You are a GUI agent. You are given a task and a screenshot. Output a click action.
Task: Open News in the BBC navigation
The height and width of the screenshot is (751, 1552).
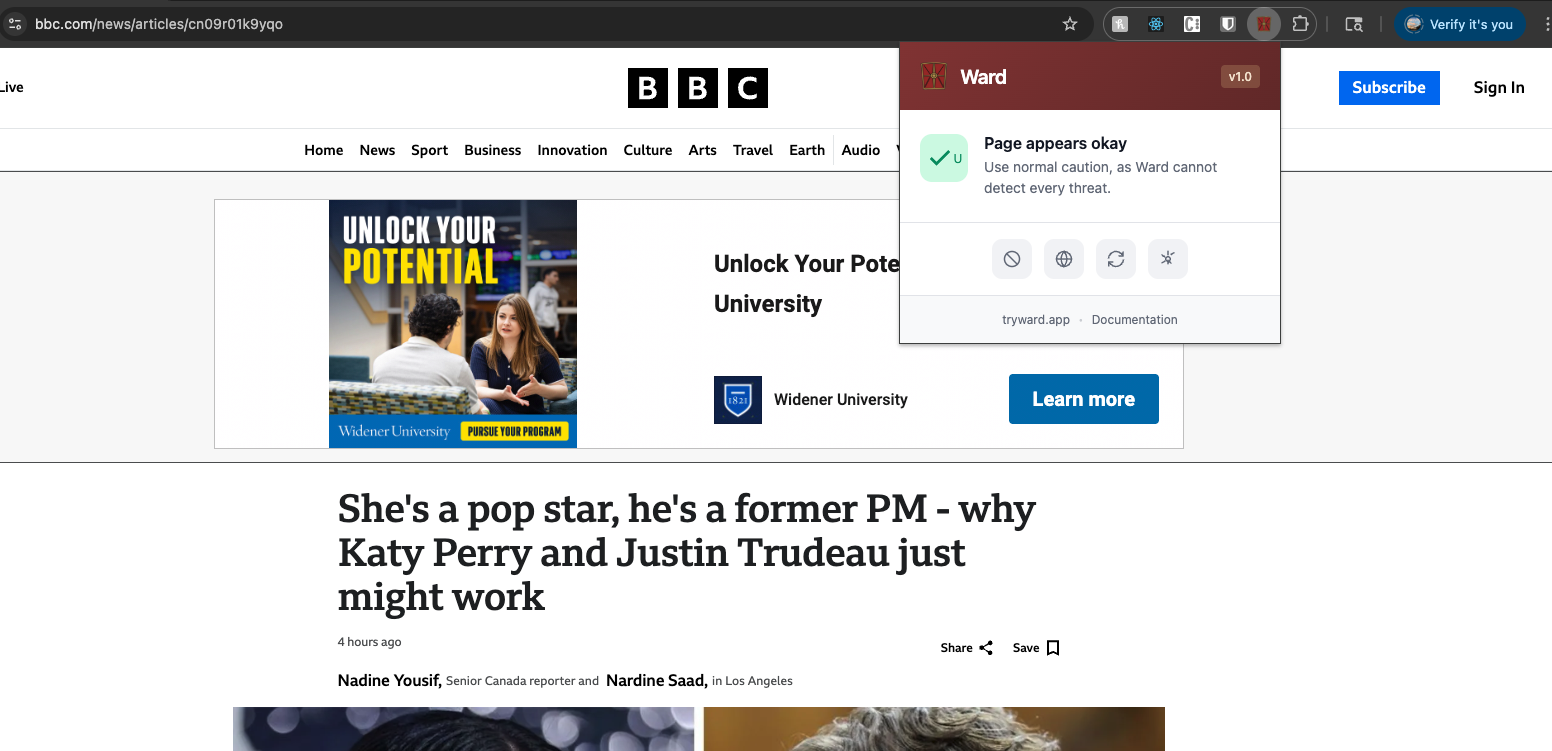click(377, 150)
